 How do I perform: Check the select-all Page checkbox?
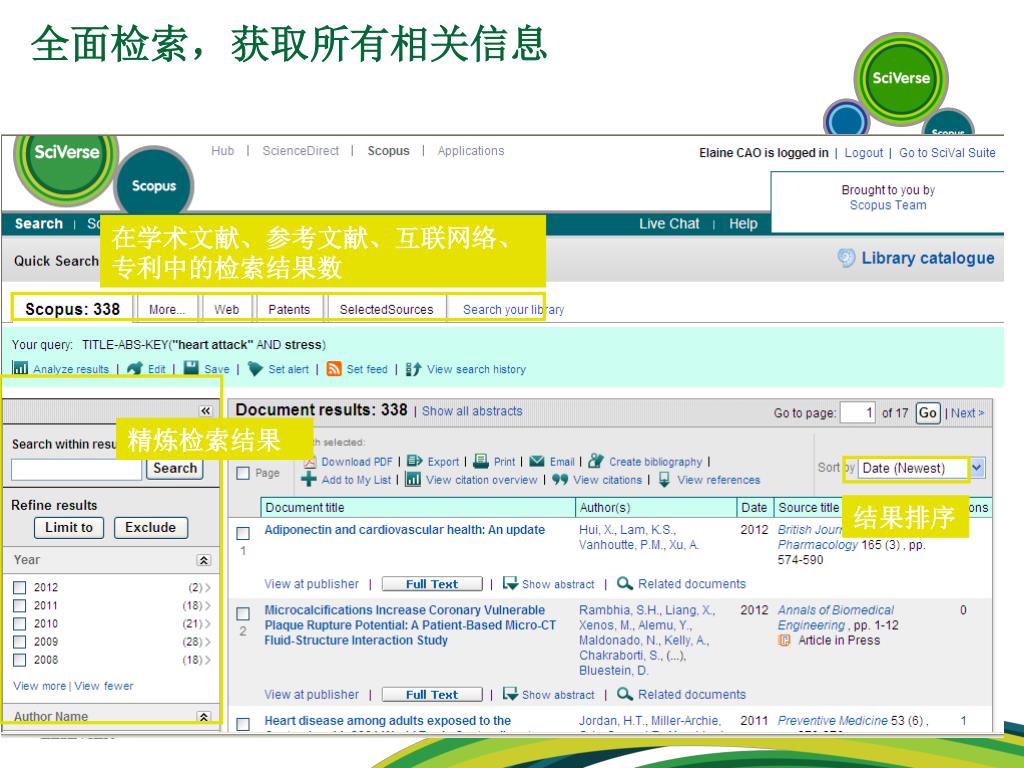pos(243,473)
